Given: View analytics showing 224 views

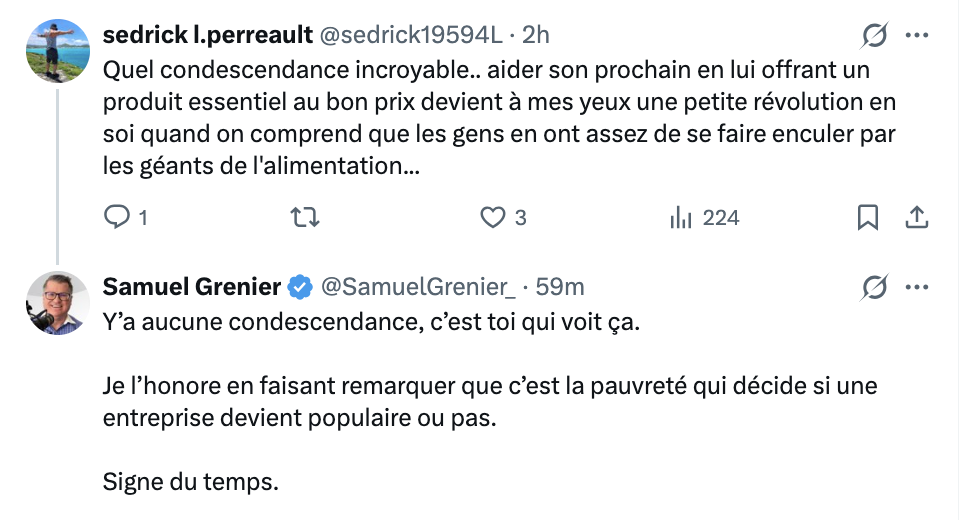Looking at the screenshot, I should pos(703,217).
